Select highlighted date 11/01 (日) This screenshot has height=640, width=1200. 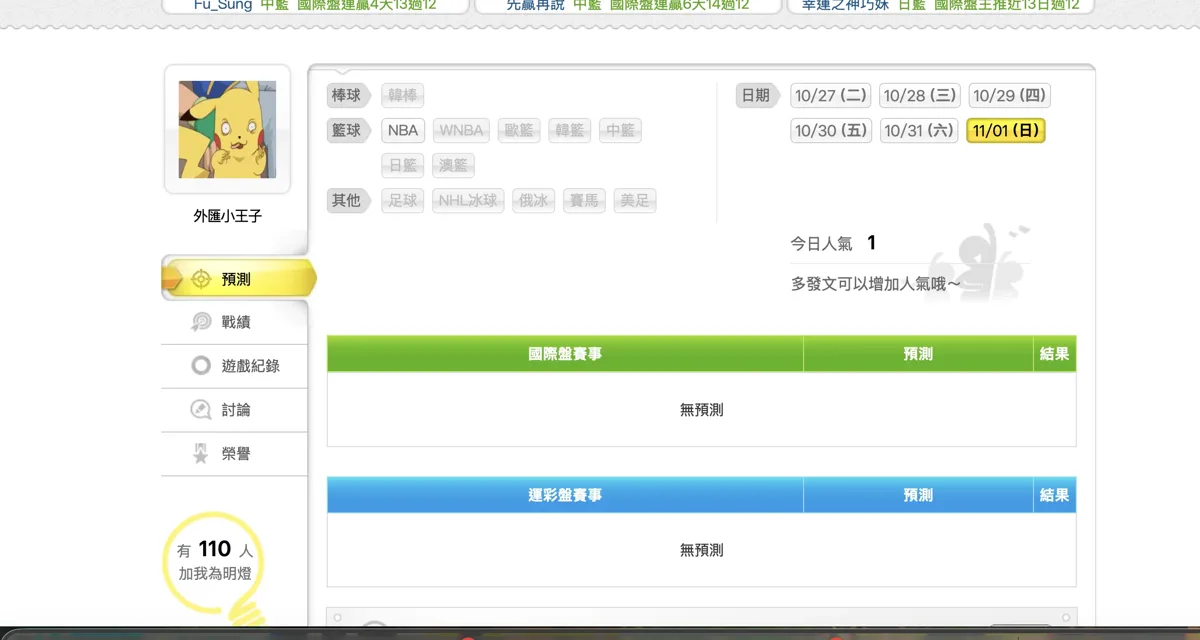(1006, 131)
